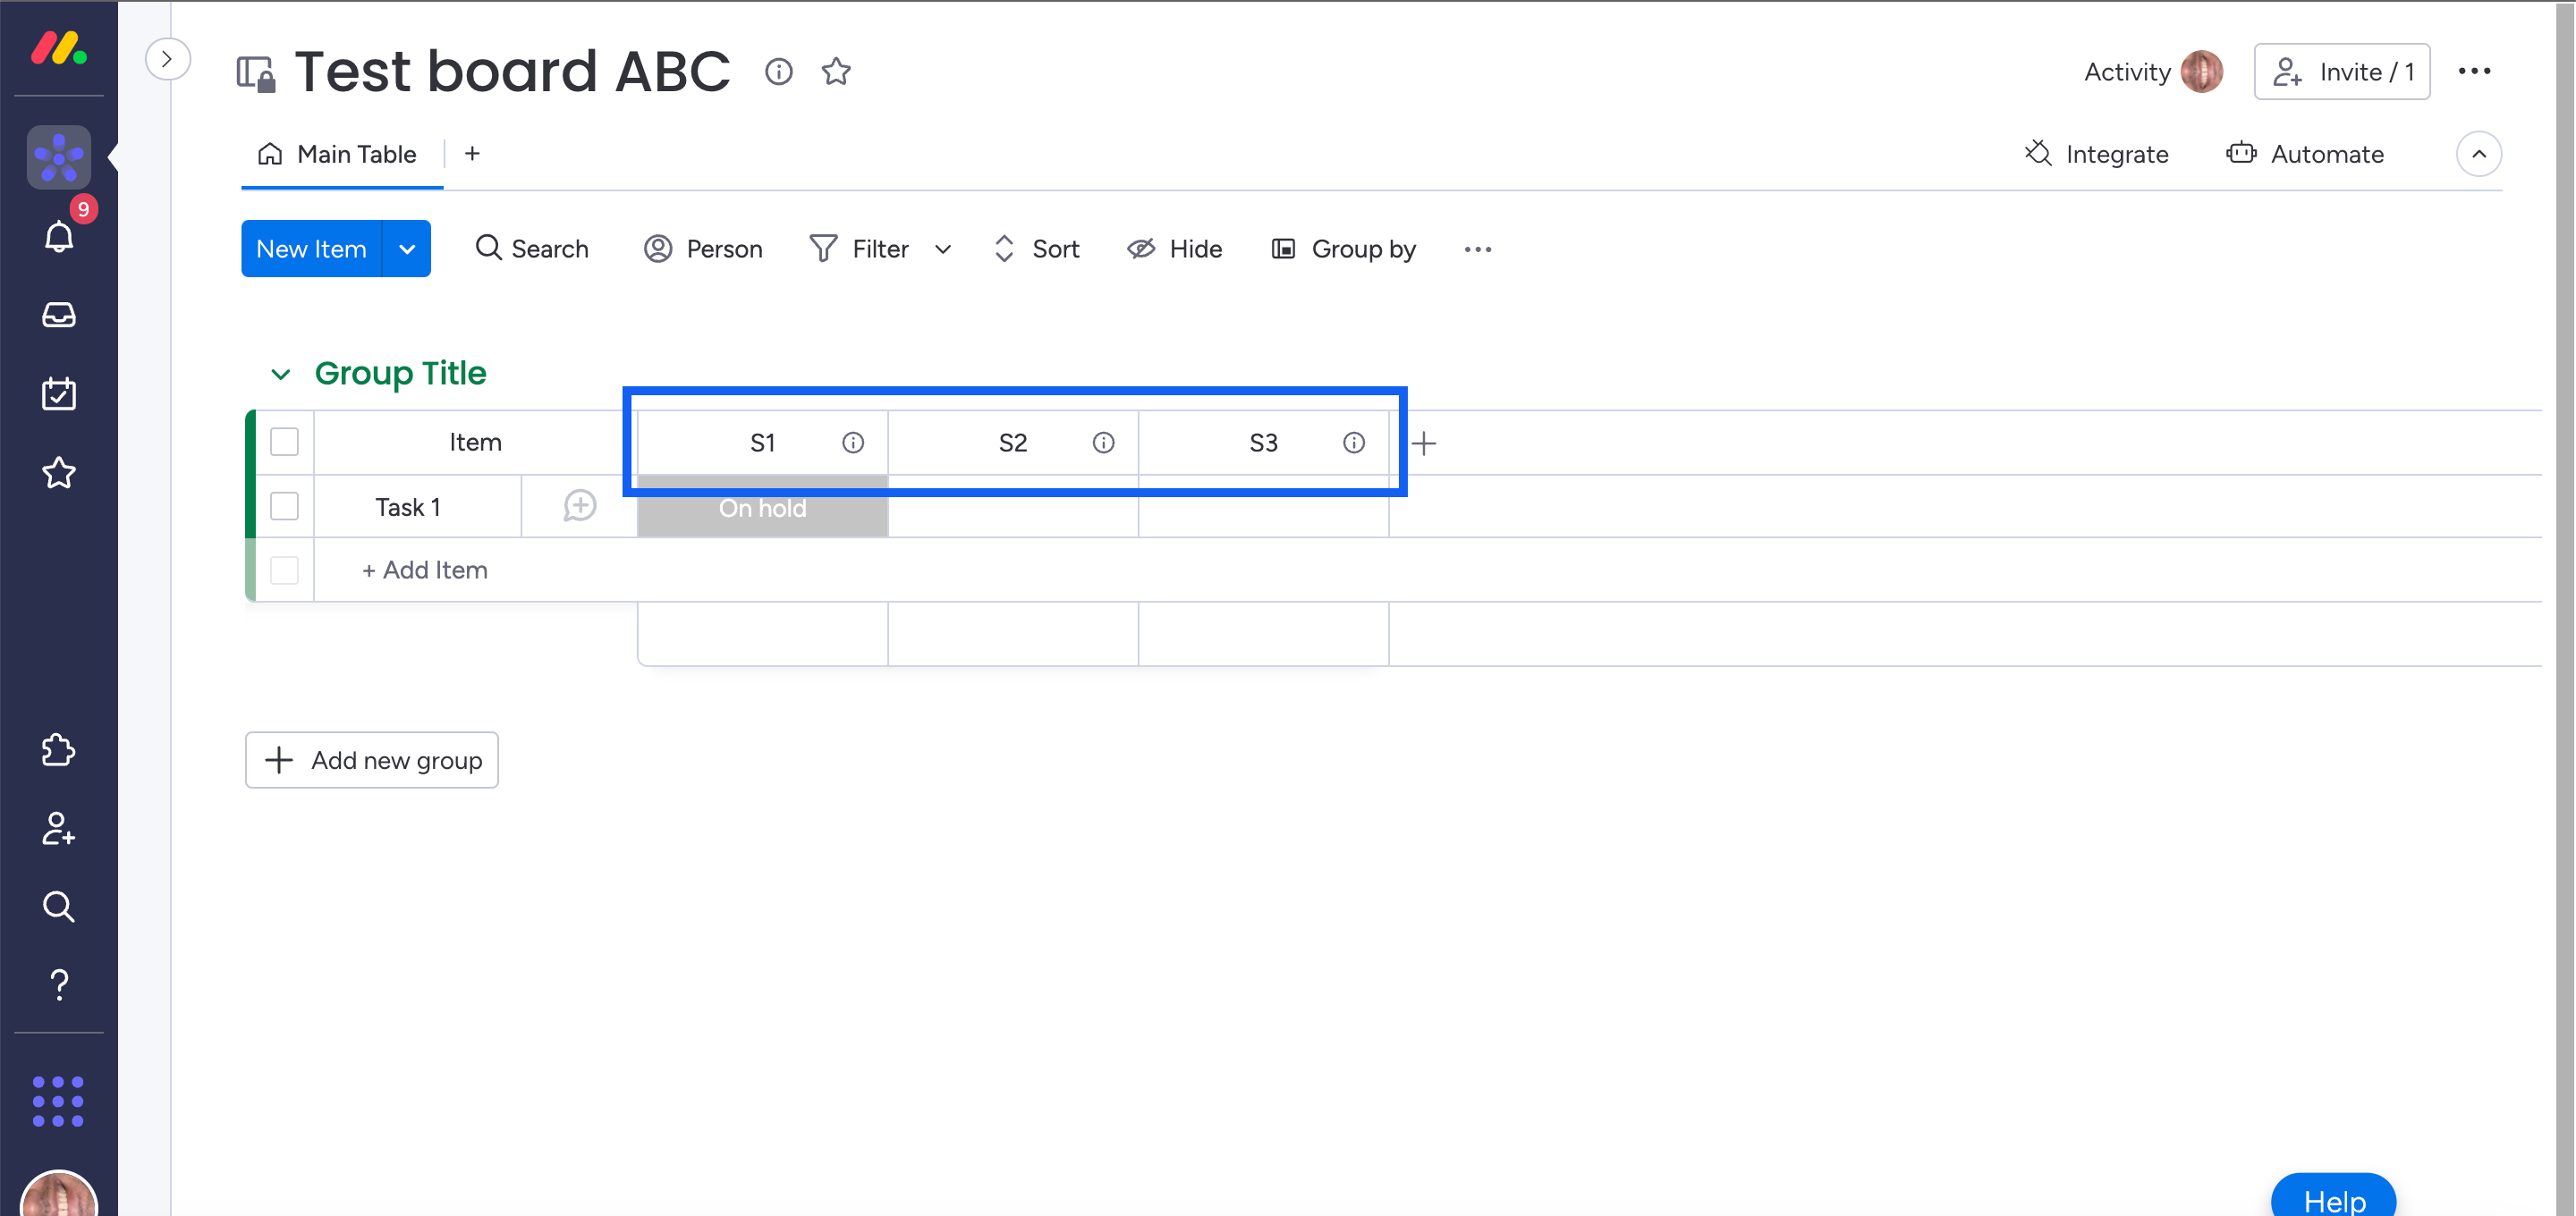Image resolution: width=2576 pixels, height=1216 pixels.
Task: Click the invite members sidebar icon
Action: point(59,828)
